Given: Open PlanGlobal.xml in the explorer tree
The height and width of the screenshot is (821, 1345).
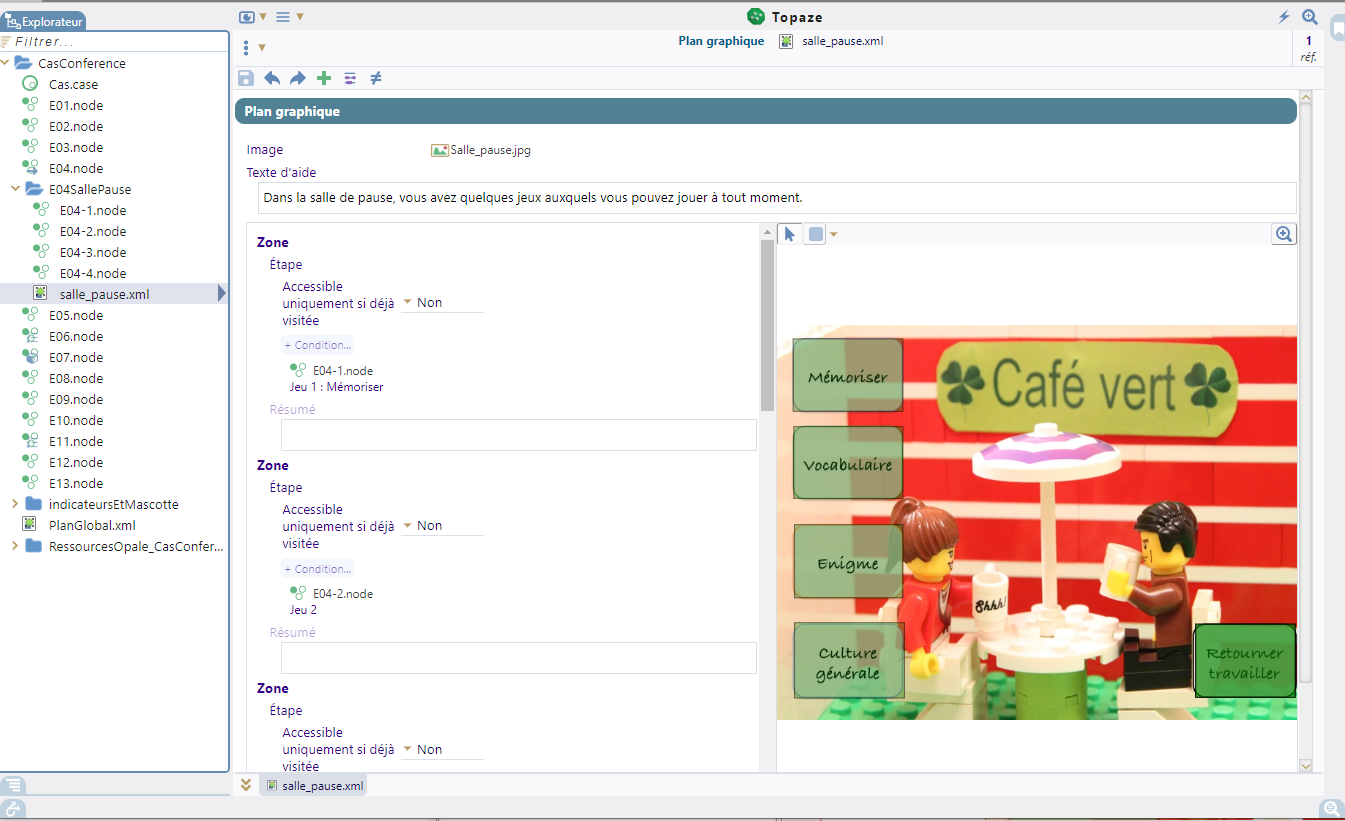Looking at the screenshot, I should [92, 525].
